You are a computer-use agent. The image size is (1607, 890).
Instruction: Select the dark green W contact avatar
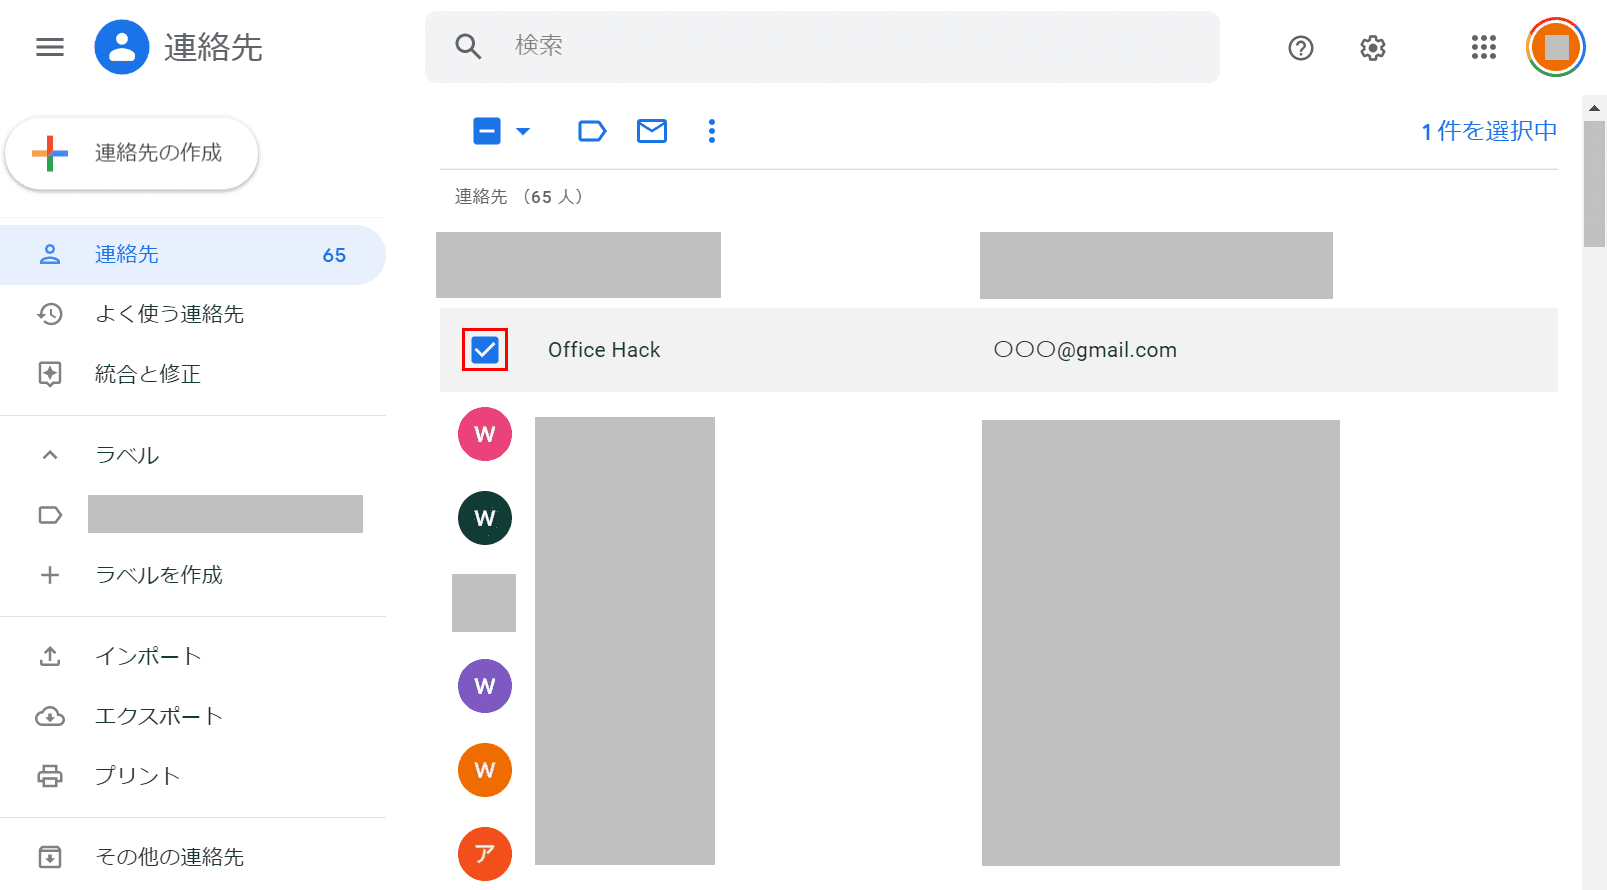[x=485, y=518]
